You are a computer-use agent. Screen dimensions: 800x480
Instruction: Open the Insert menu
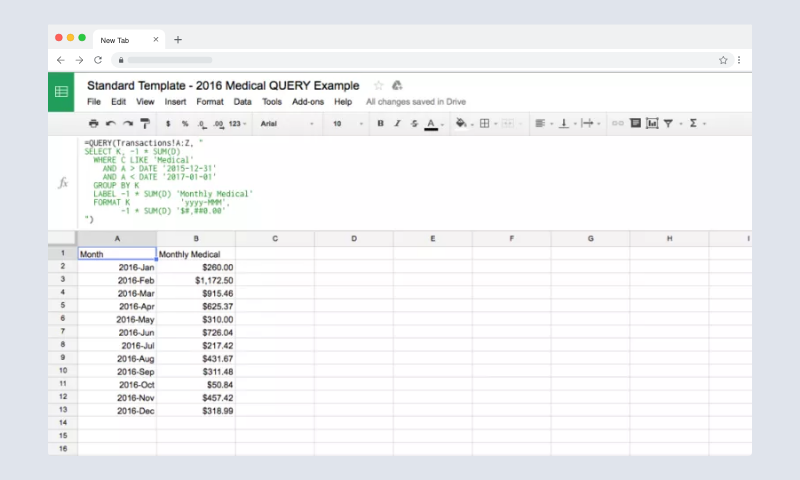coord(175,102)
